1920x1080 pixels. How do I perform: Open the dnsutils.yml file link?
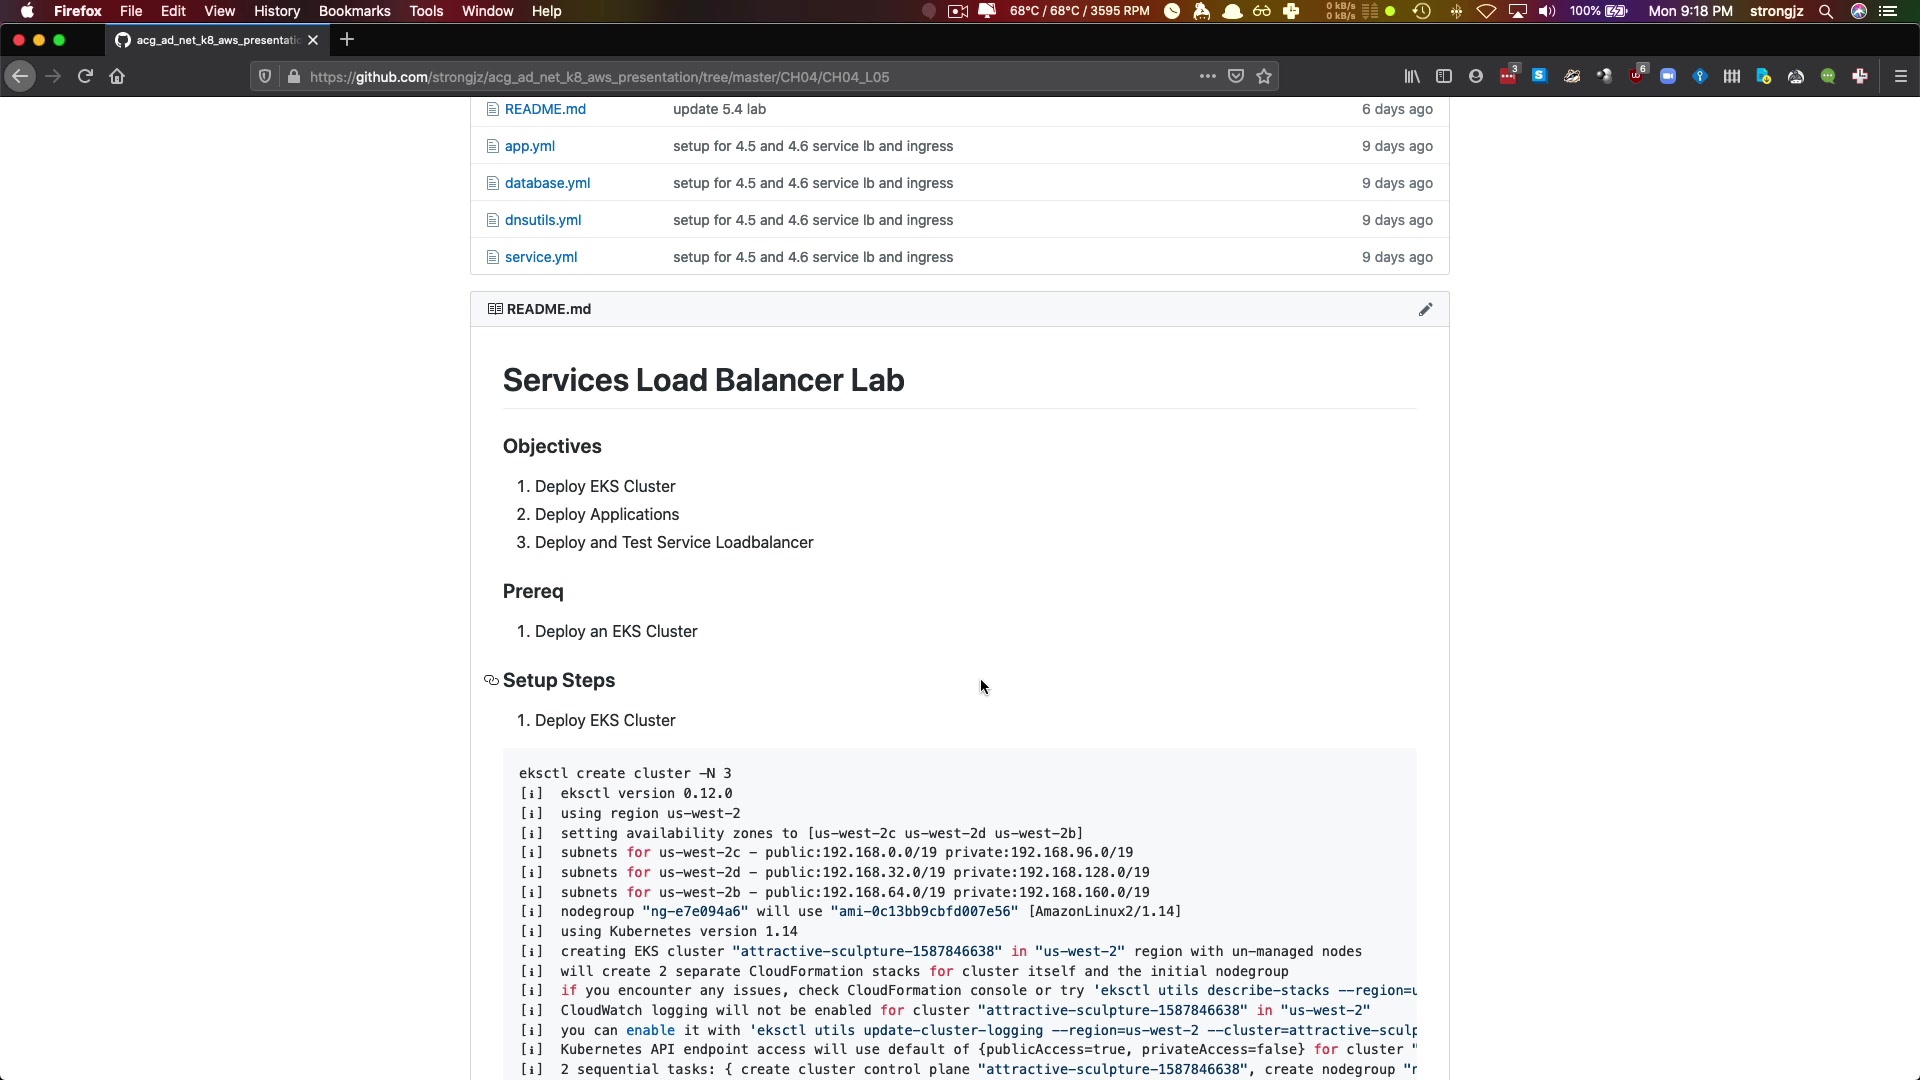pos(542,220)
